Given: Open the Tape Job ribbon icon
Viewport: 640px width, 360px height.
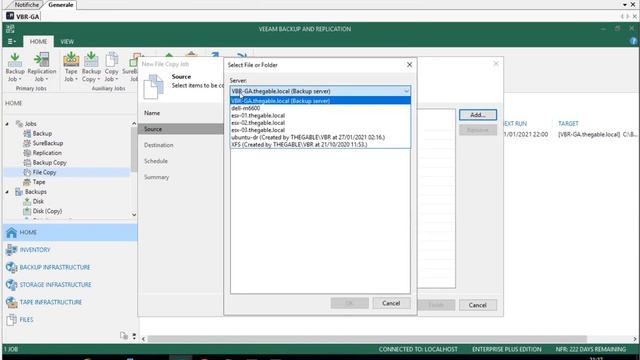Looking at the screenshot, I should [x=71, y=67].
